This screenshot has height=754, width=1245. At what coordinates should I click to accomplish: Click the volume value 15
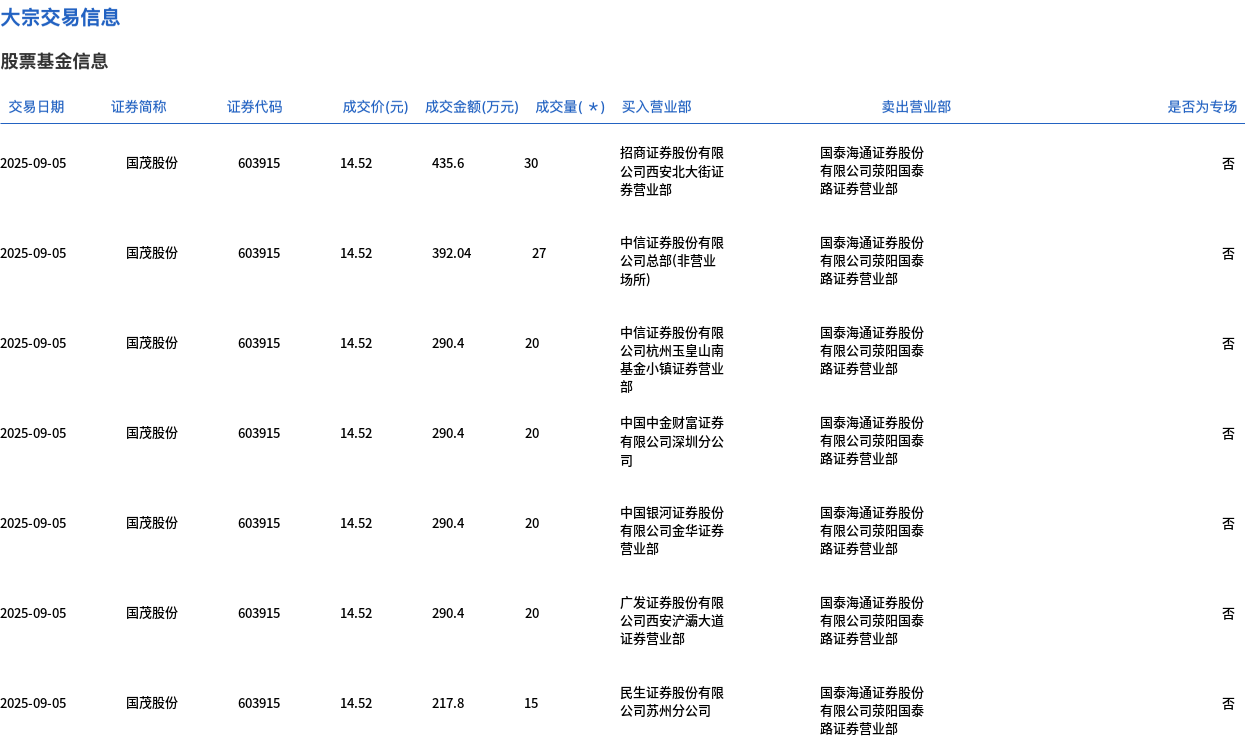[x=531, y=703]
